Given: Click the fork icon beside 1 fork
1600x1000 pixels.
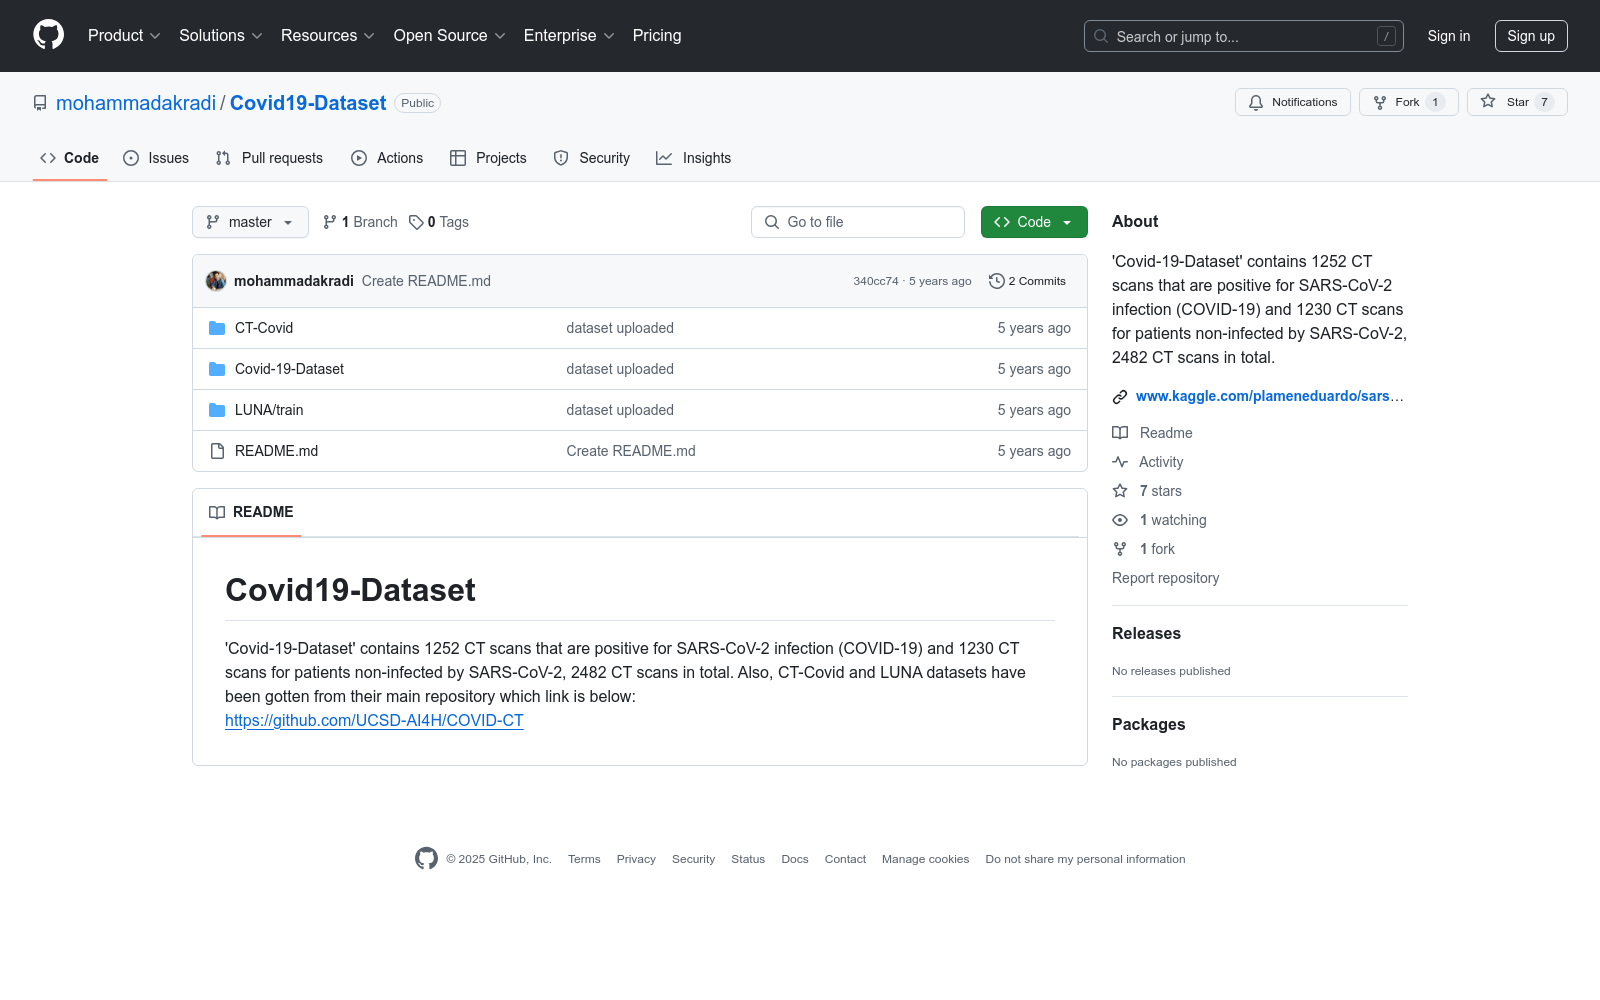Looking at the screenshot, I should pyautogui.click(x=1120, y=549).
